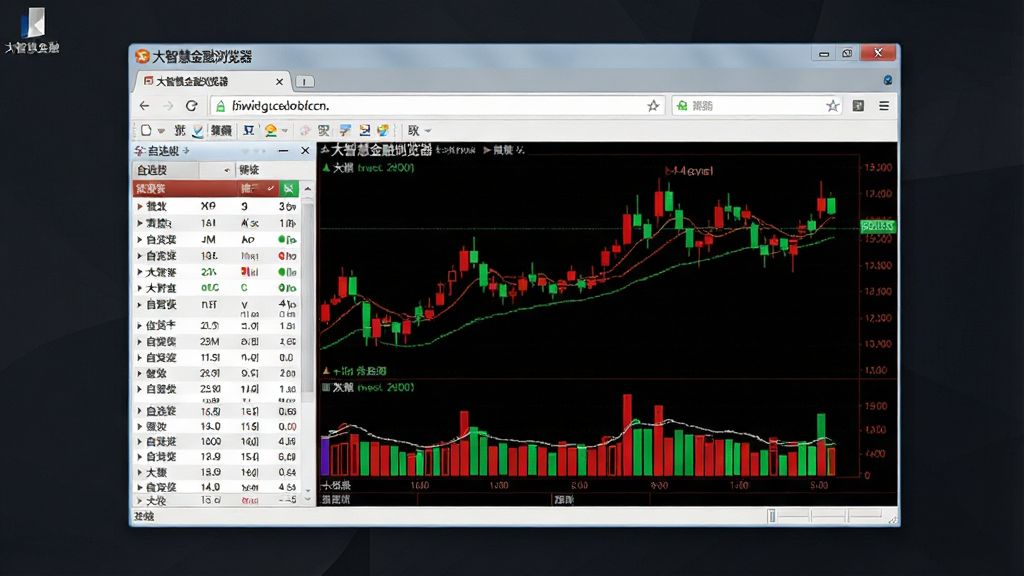Go back using the browser back arrow
The height and width of the screenshot is (576, 1024).
coord(144,106)
